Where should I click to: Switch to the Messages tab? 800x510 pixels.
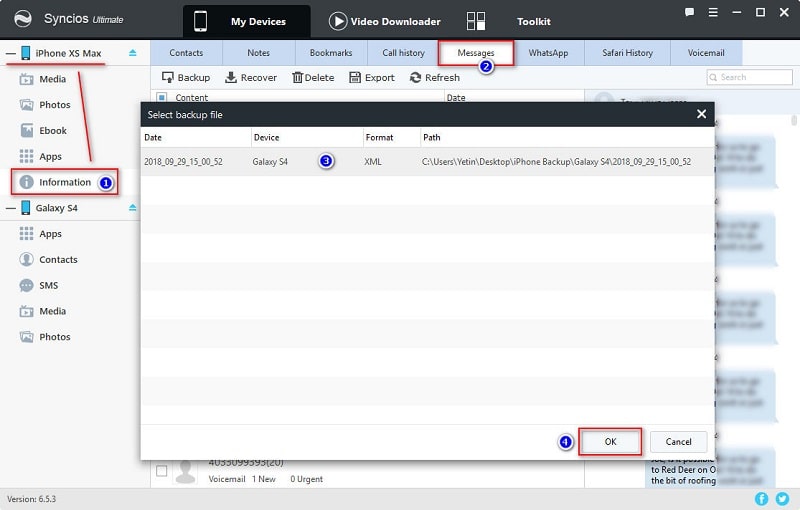click(476, 53)
